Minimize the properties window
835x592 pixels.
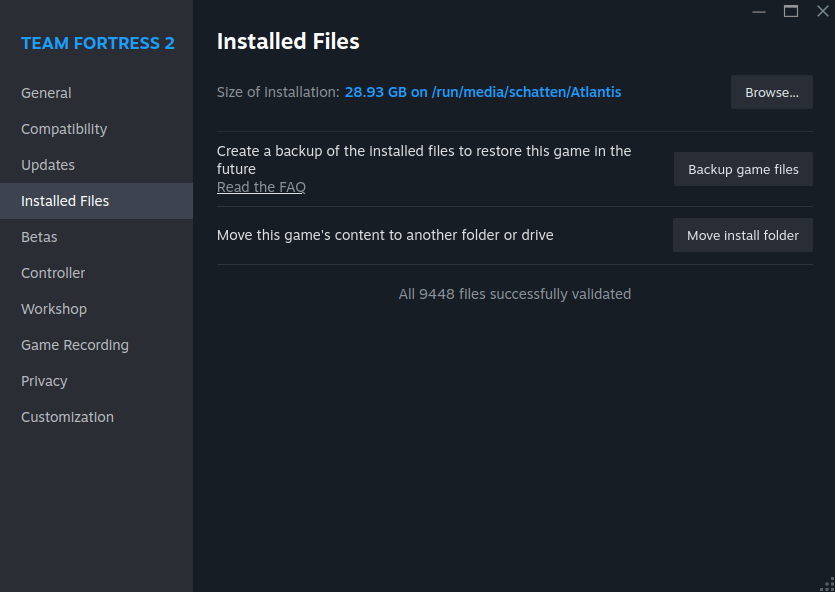(x=759, y=11)
